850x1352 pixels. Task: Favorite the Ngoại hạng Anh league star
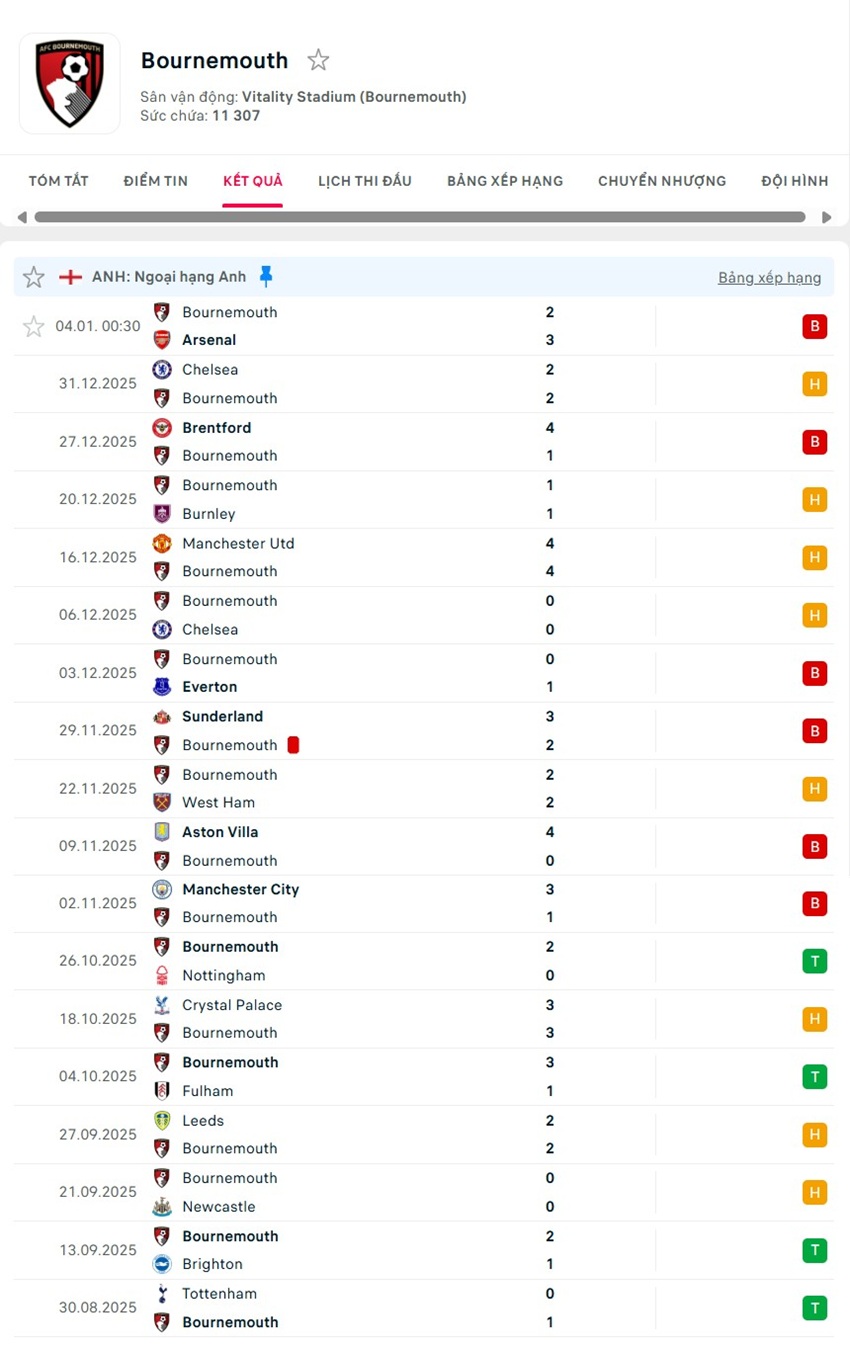click(x=33, y=277)
